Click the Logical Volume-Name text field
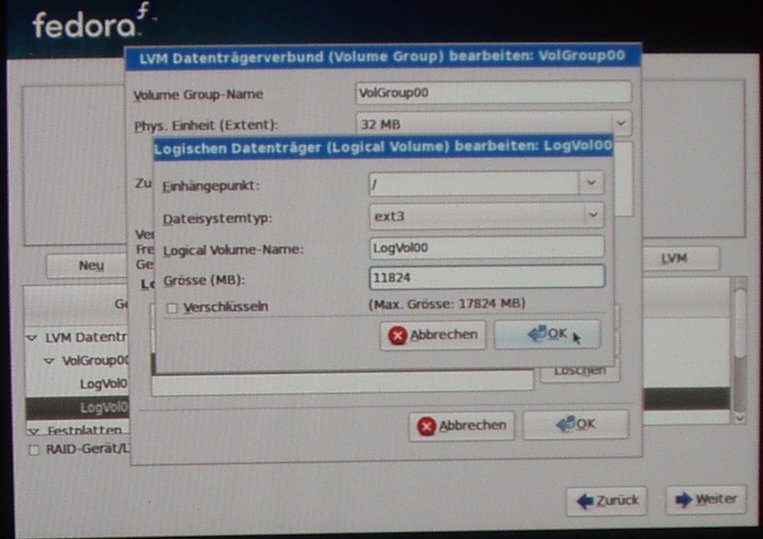This screenshot has width=763, height=539. tap(486, 247)
